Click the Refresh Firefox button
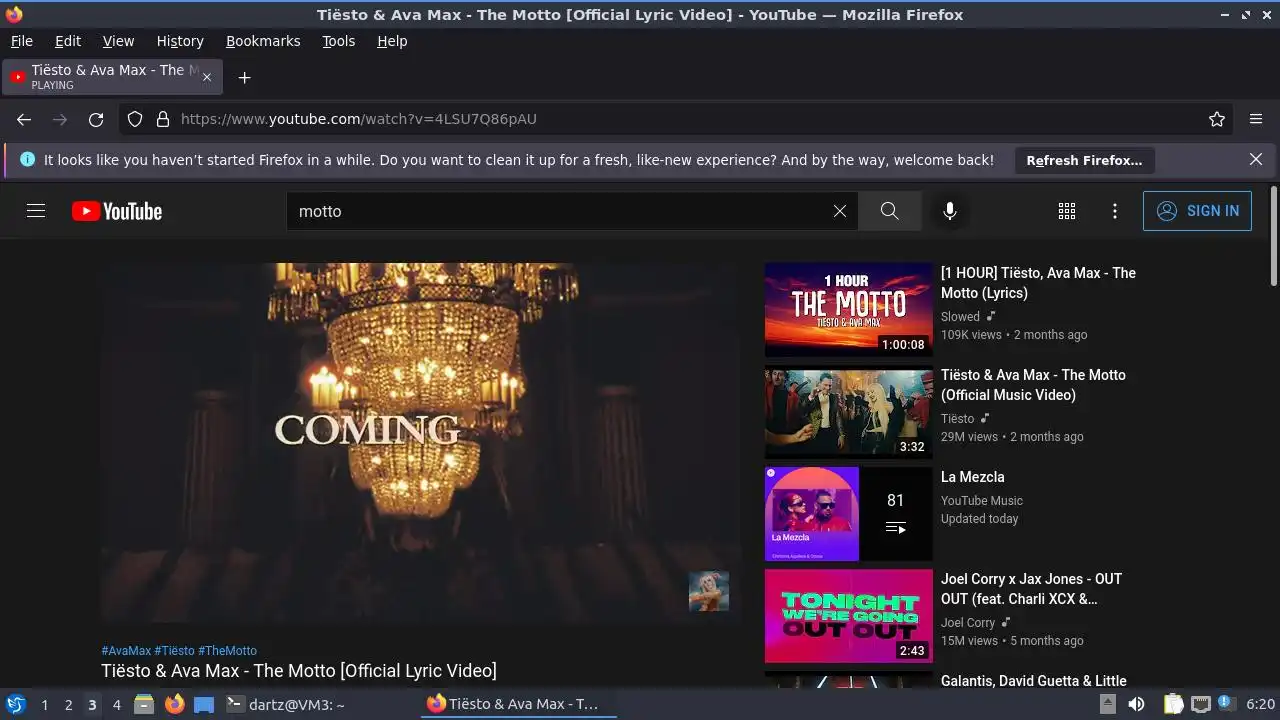This screenshot has height=720, width=1280. coord(1084,160)
